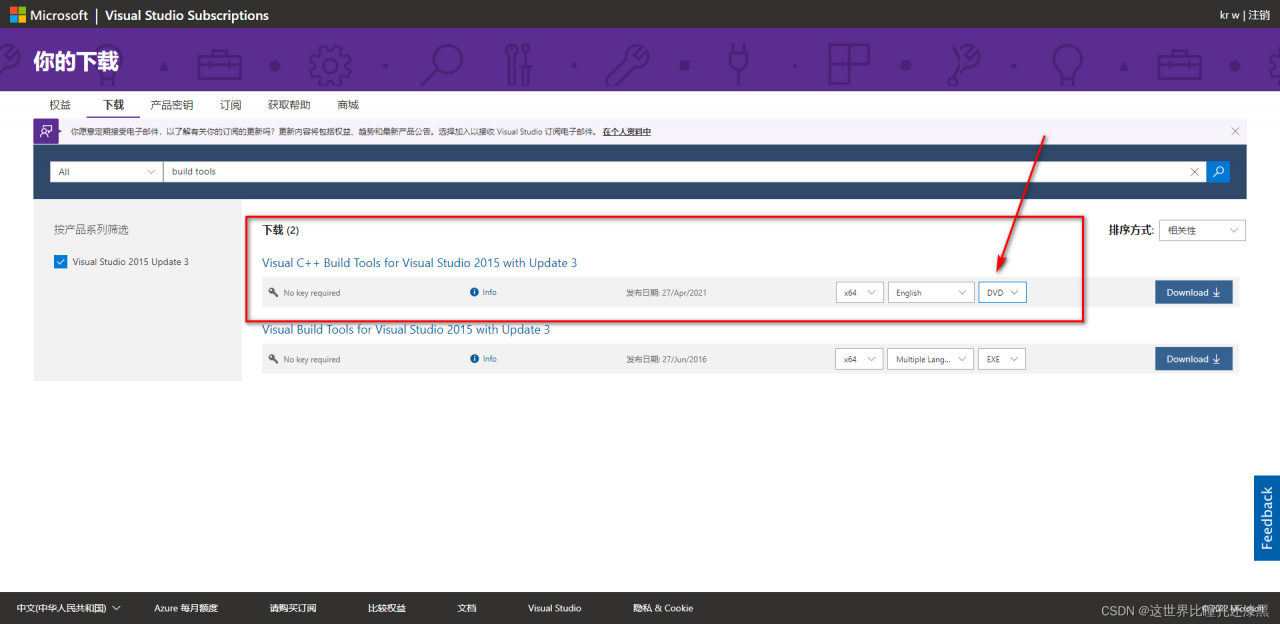Download Visual C++ Build Tools 2015
The image size is (1280, 624).
(1194, 292)
